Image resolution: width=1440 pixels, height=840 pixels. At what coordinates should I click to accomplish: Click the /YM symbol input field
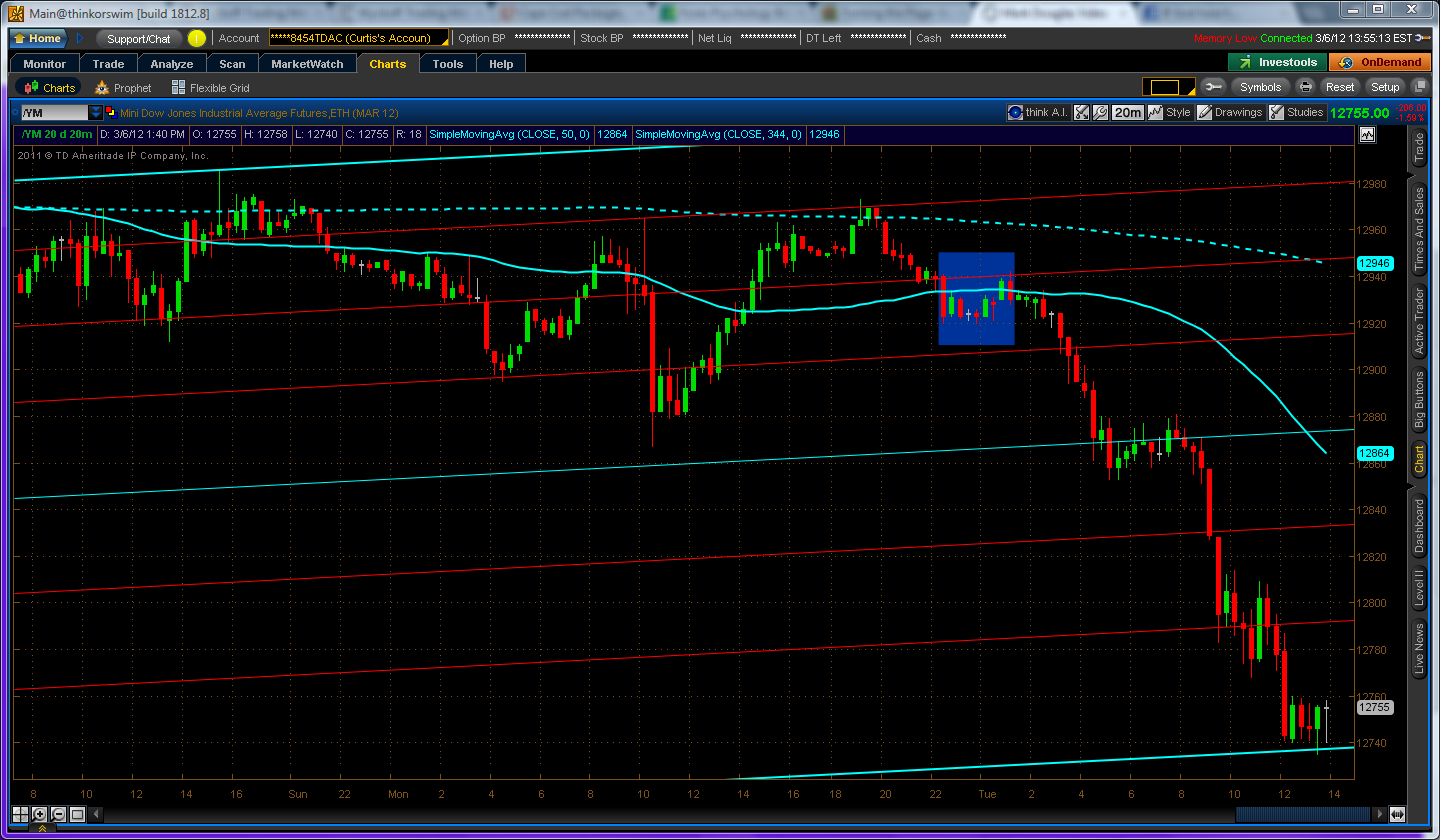[x=54, y=113]
